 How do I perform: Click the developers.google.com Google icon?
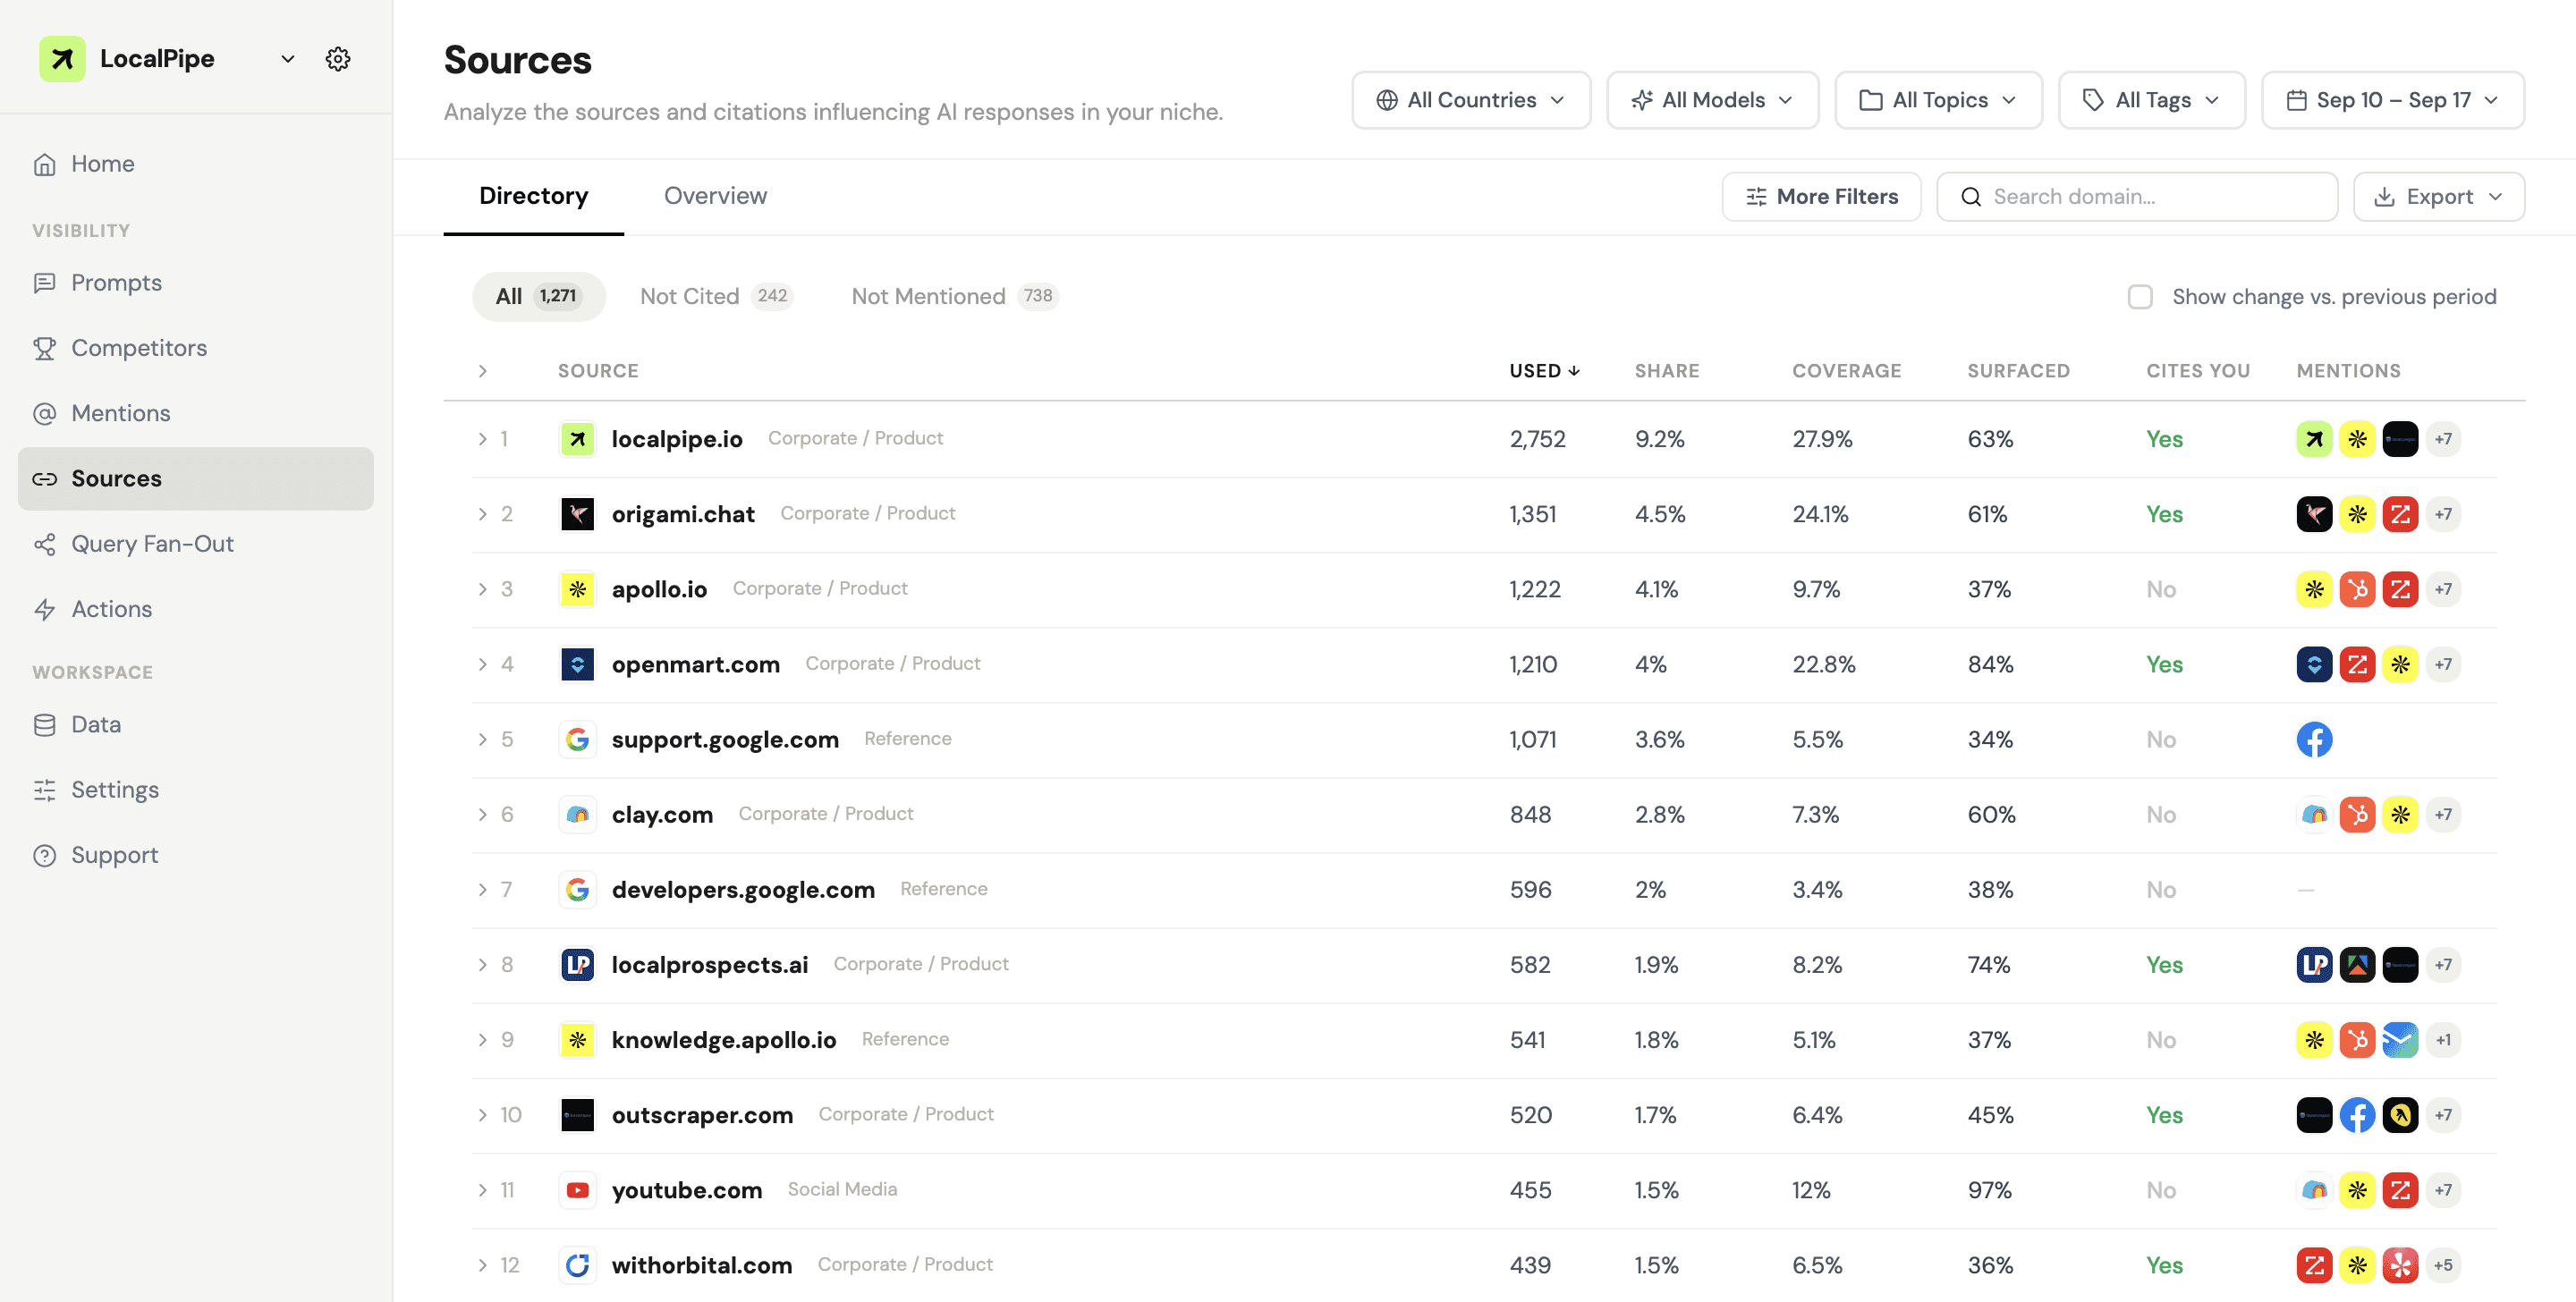point(577,889)
